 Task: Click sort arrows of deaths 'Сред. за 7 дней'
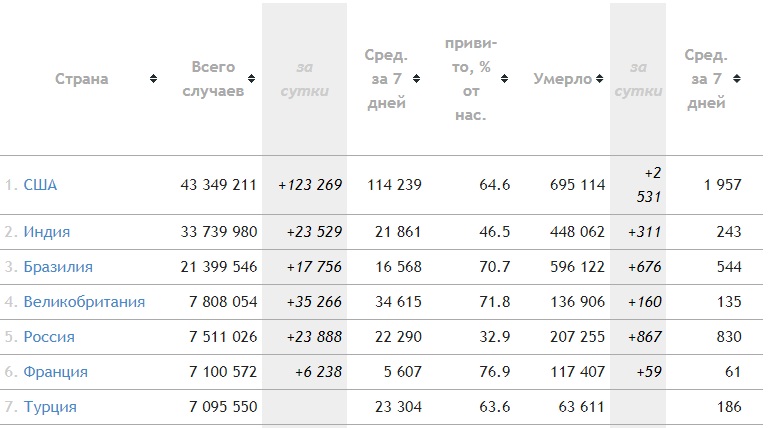point(738,79)
